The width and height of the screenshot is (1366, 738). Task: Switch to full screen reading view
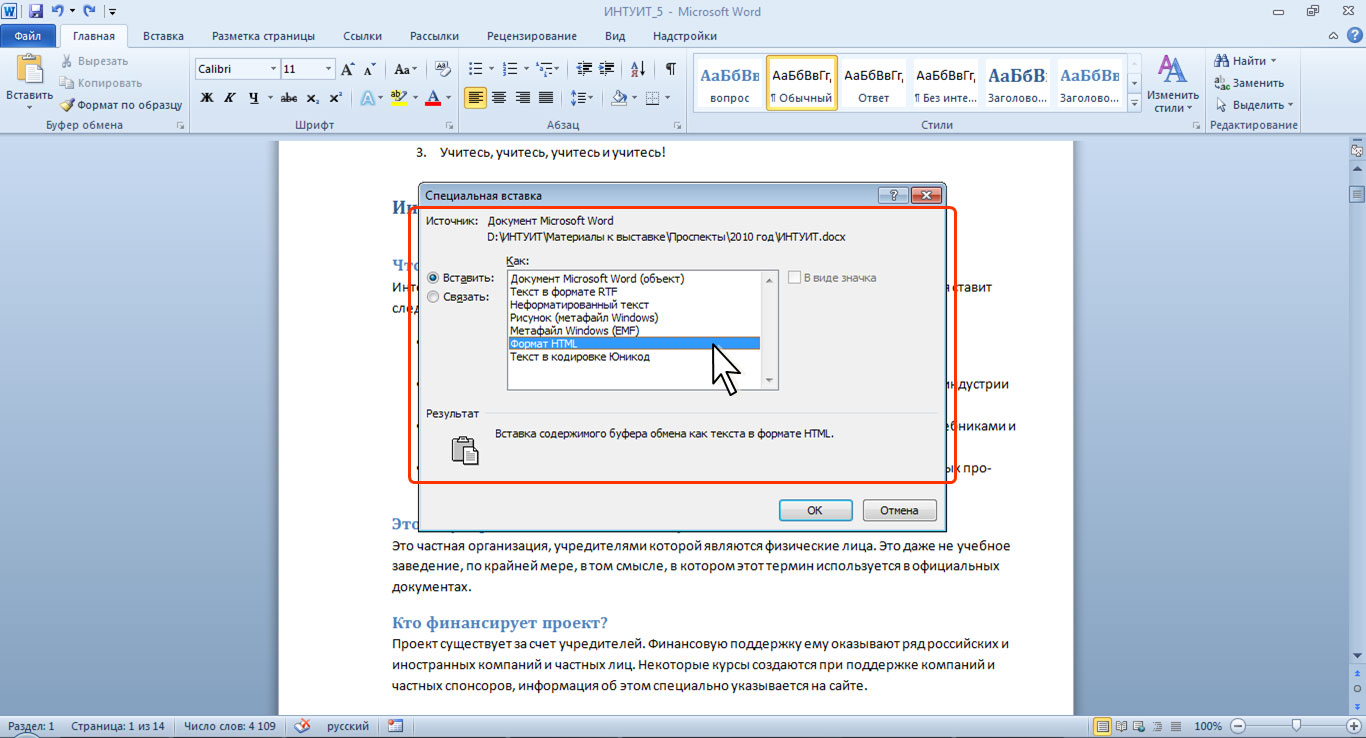pos(1123,726)
